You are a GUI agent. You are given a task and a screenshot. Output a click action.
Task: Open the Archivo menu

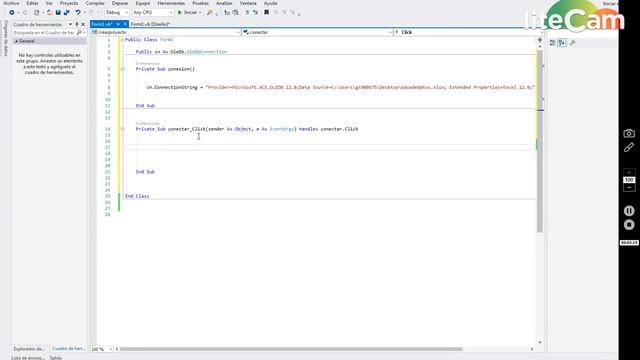11,3
